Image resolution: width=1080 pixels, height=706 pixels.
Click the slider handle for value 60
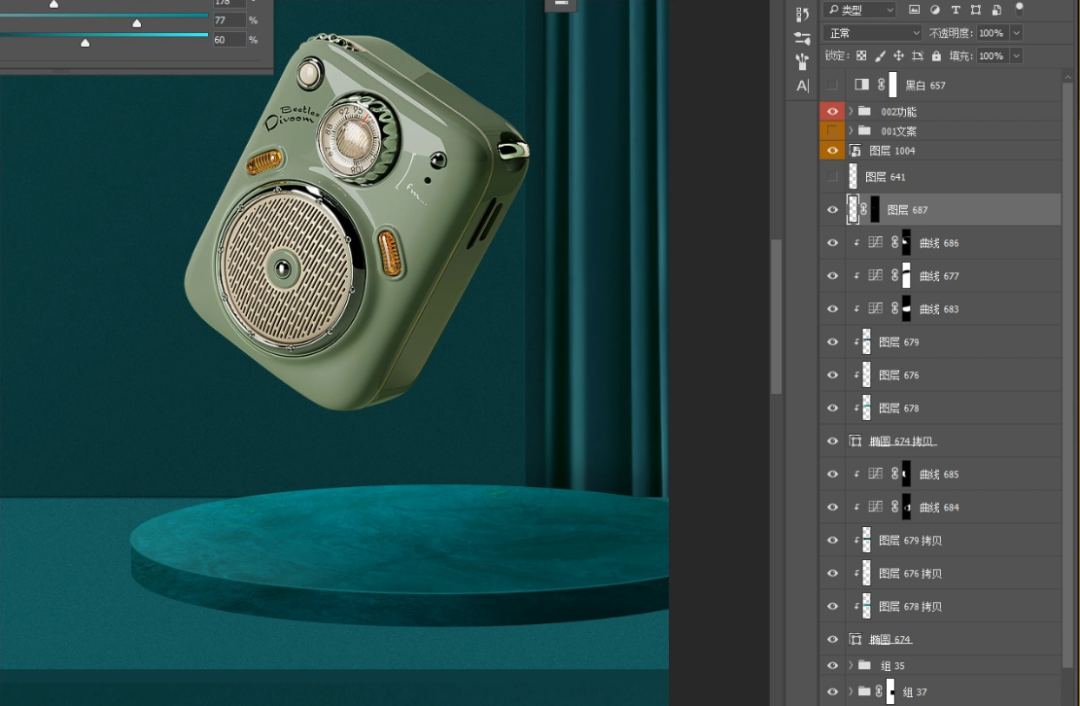coord(85,43)
